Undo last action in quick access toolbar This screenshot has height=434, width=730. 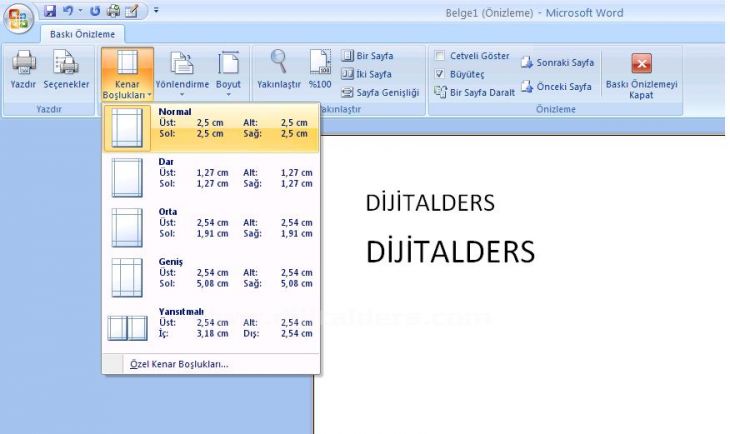[x=68, y=11]
